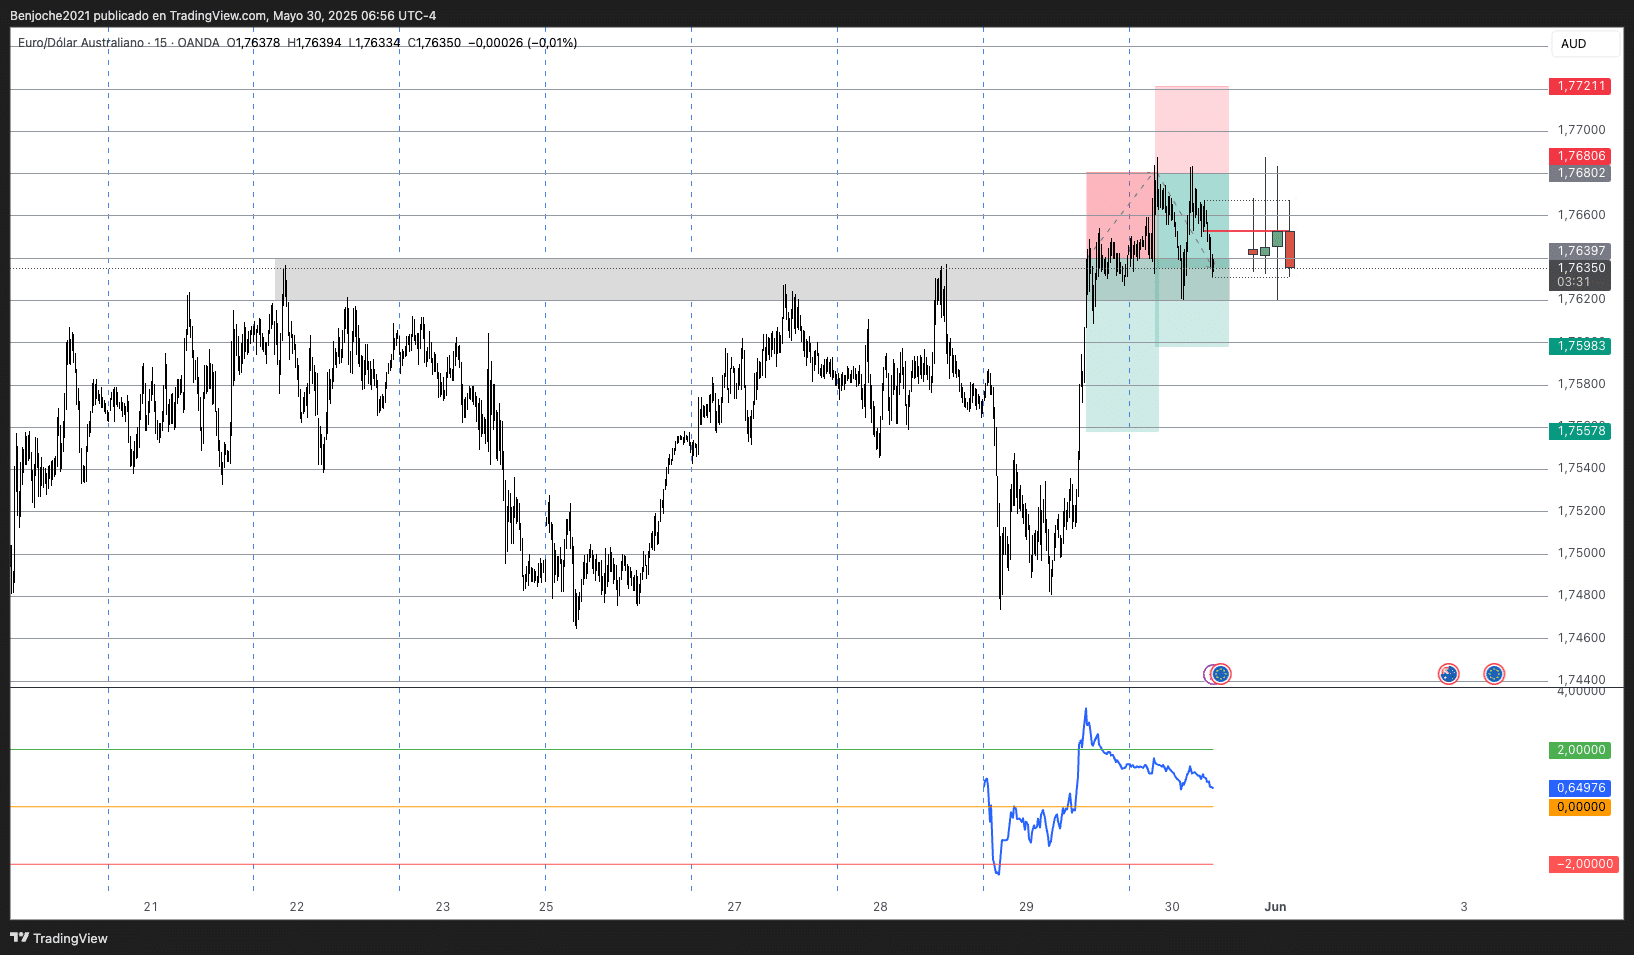Click the orange 0,00000 indicator level label
Screen dimensions: 1634x955
click(1581, 807)
